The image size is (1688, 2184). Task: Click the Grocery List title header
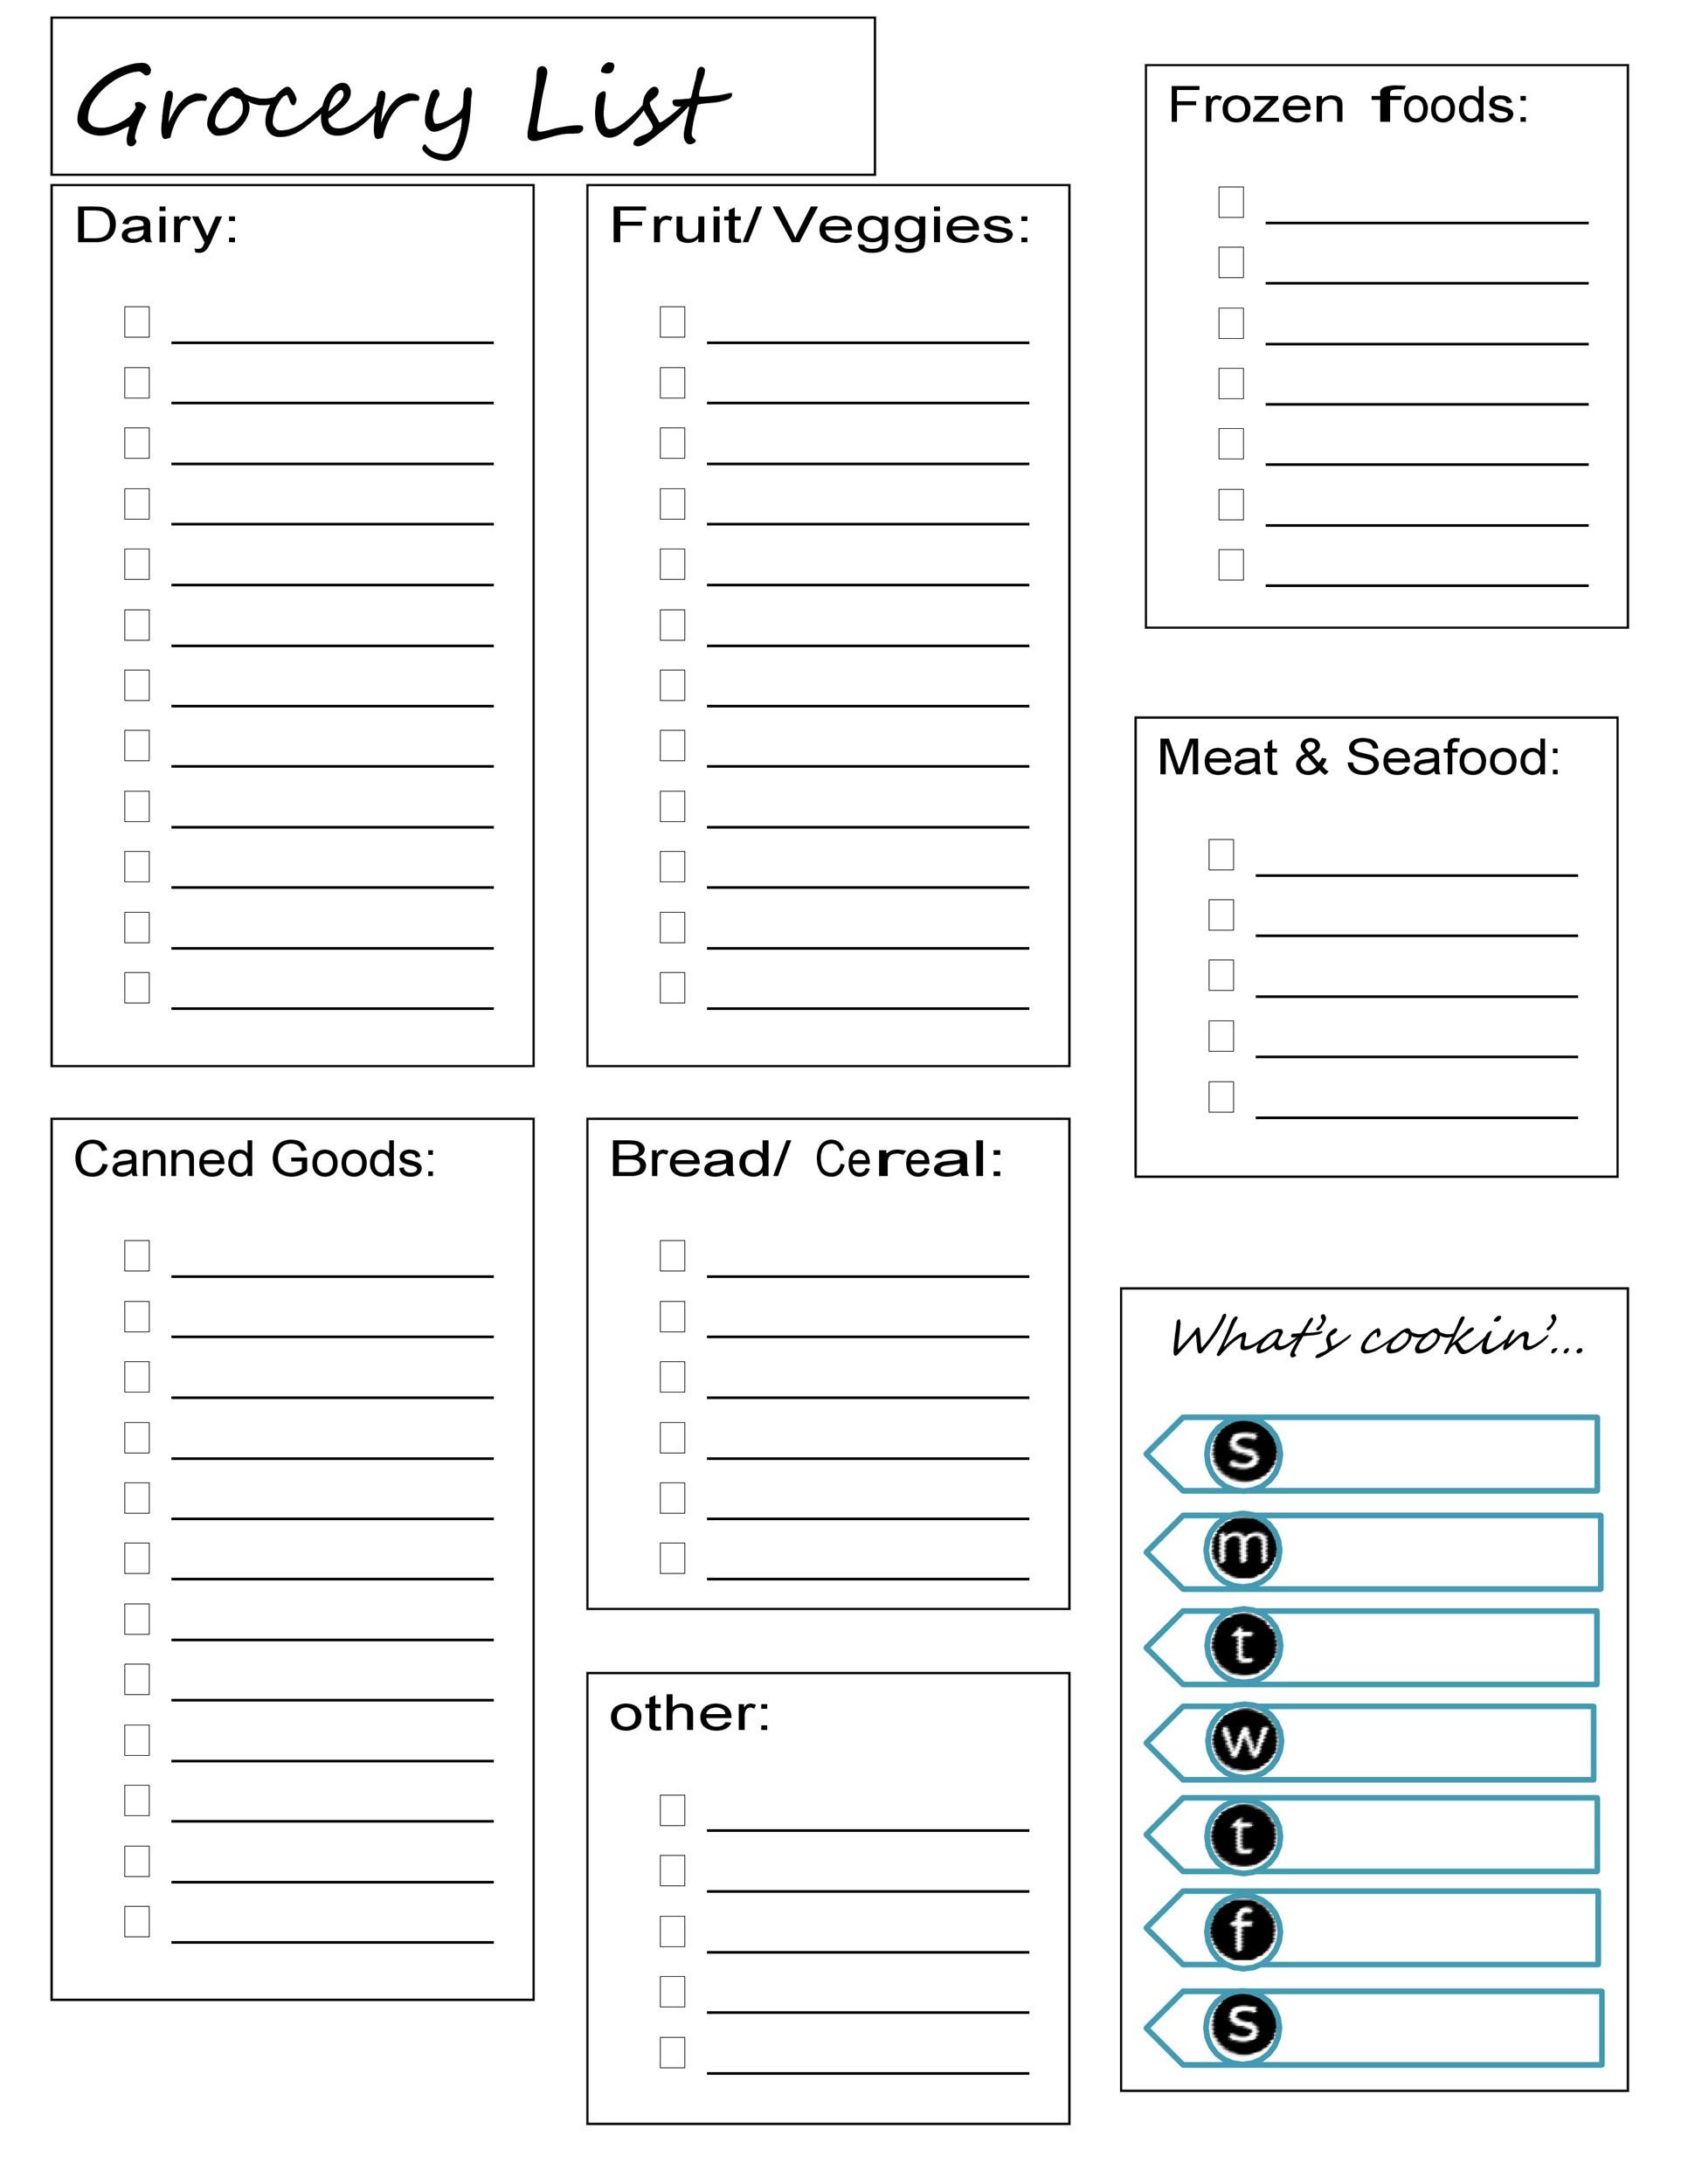310,83
